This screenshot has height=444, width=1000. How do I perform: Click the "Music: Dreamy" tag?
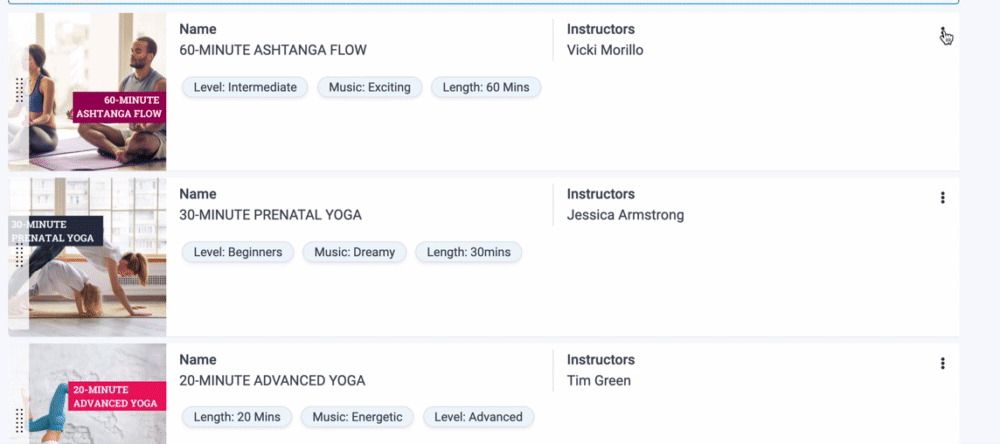click(354, 252)
